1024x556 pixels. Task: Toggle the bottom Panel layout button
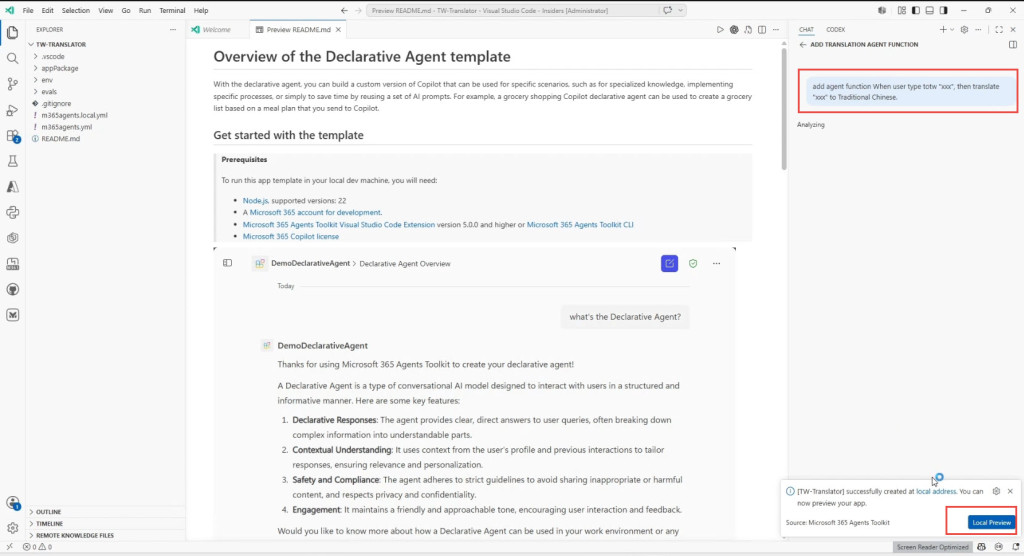tap(929, 10)
